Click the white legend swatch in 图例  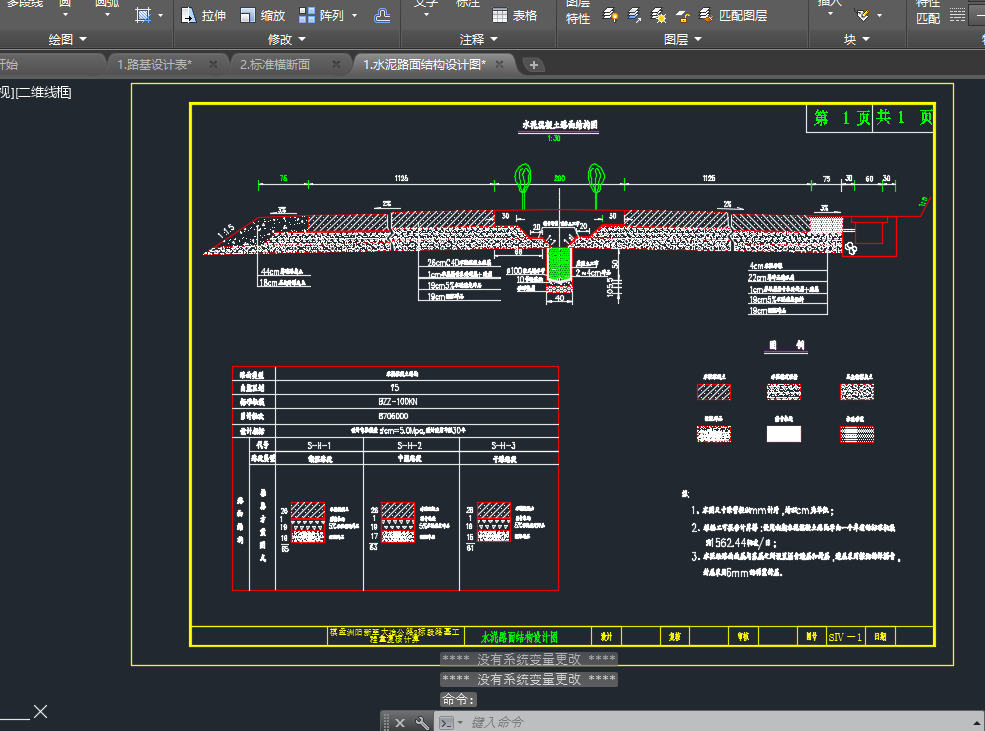(783, 434)
